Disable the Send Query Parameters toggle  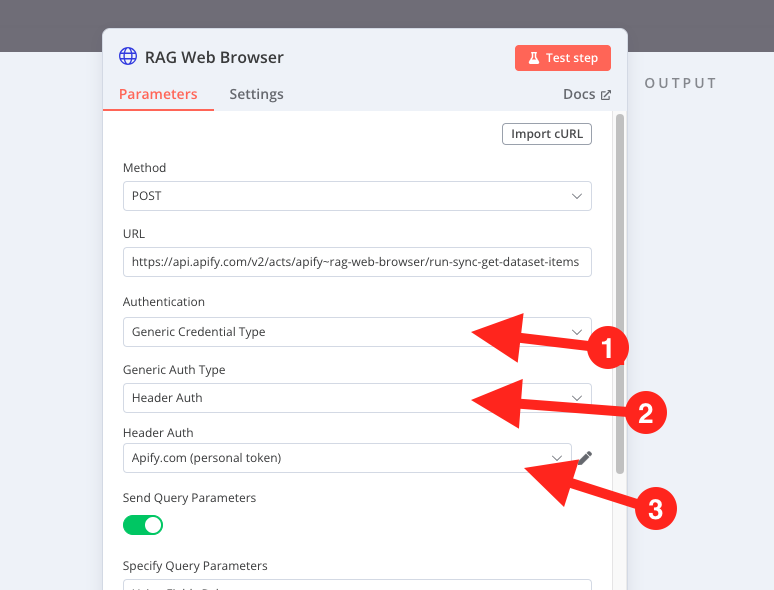[143, 525]
